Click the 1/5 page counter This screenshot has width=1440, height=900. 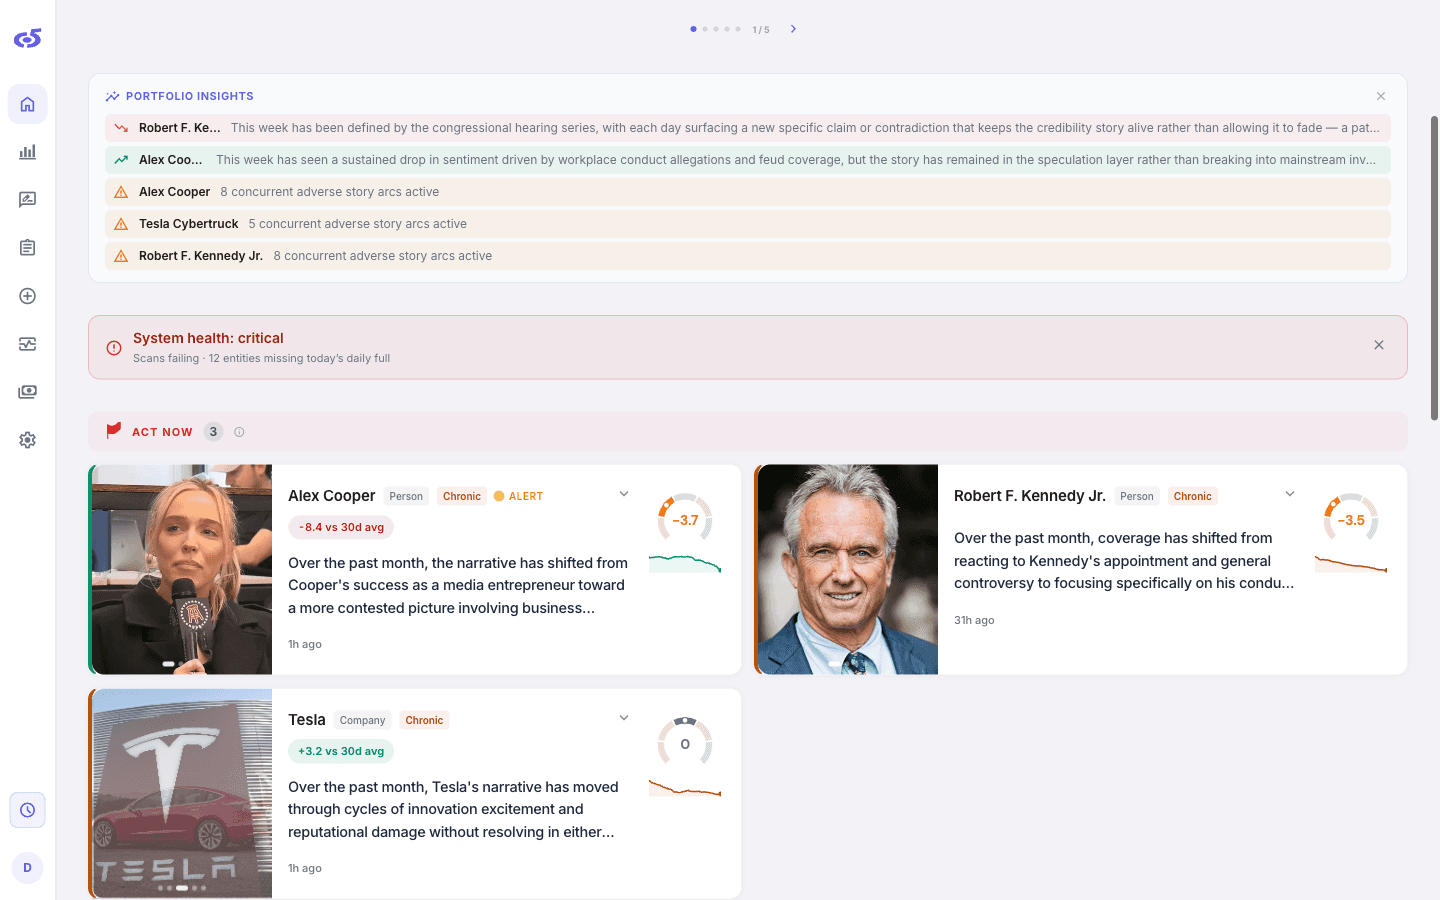761,30
